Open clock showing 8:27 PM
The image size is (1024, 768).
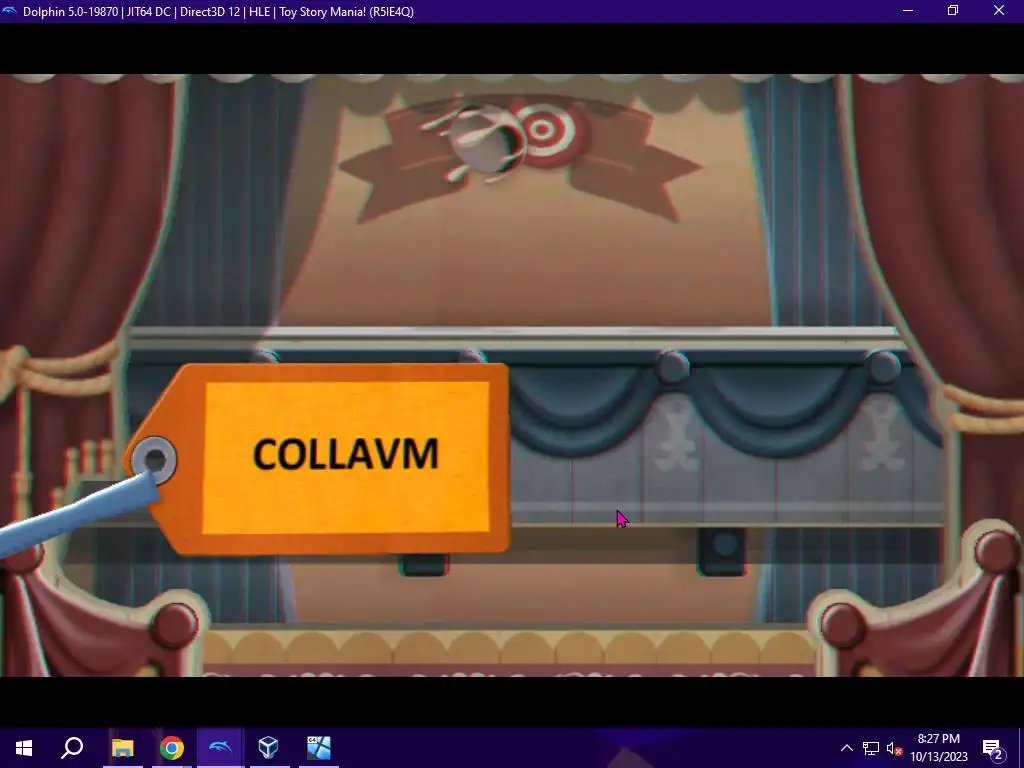point(938,748)
